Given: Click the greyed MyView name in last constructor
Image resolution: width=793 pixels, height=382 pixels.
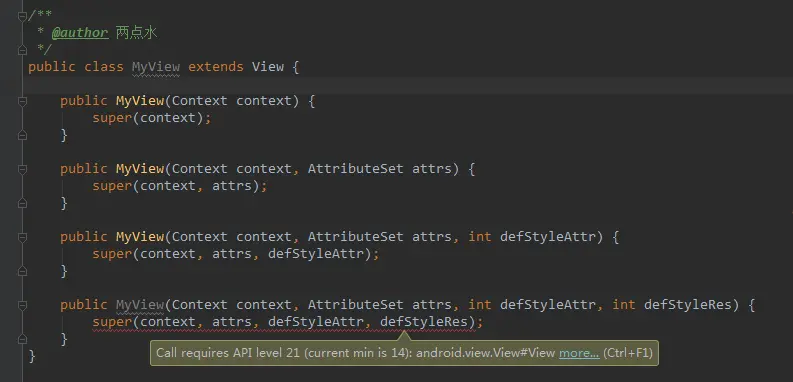Looking at the screenshot, I should pyautogui.click(x=140, y=305).
